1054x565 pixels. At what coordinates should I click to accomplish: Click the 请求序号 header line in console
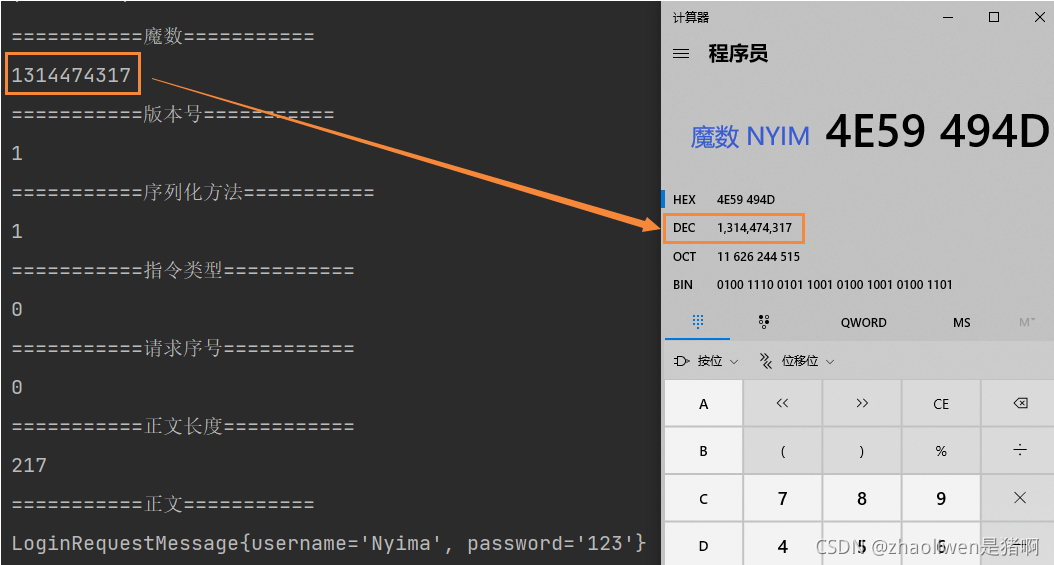click(x=183, y=348)
